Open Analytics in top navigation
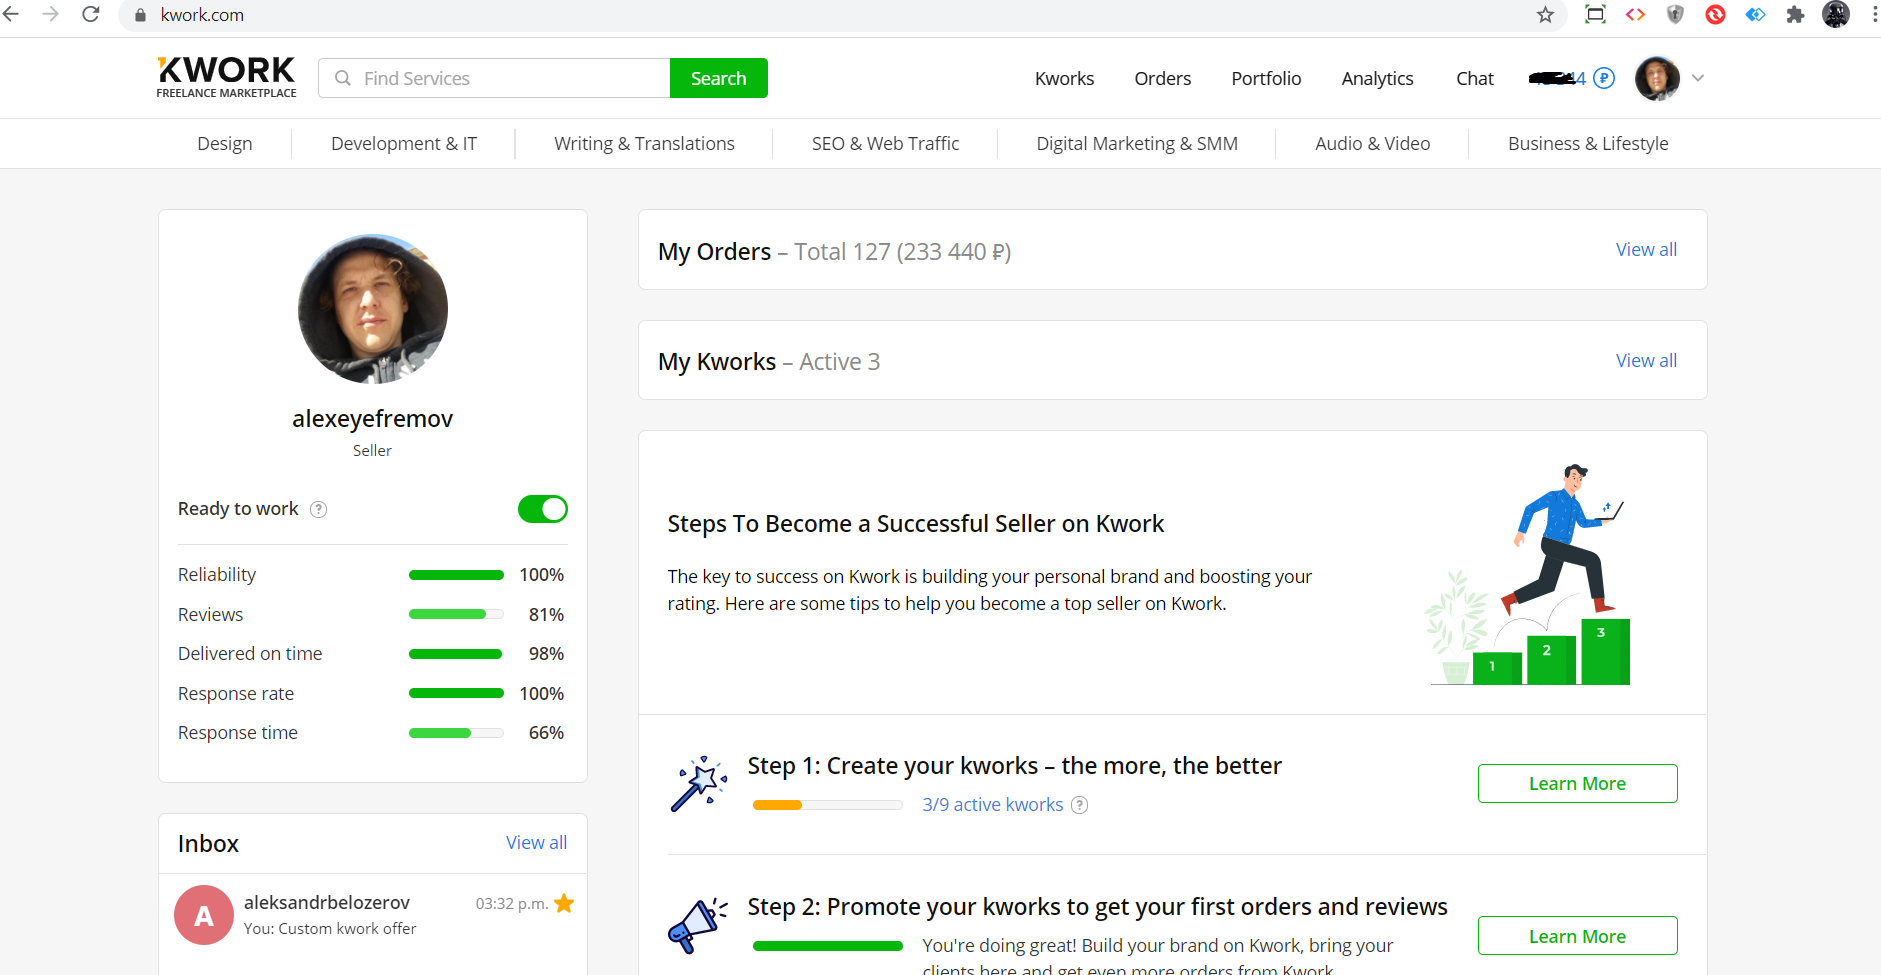This screenshot has height=975, width=1881. coord(1377,78)
